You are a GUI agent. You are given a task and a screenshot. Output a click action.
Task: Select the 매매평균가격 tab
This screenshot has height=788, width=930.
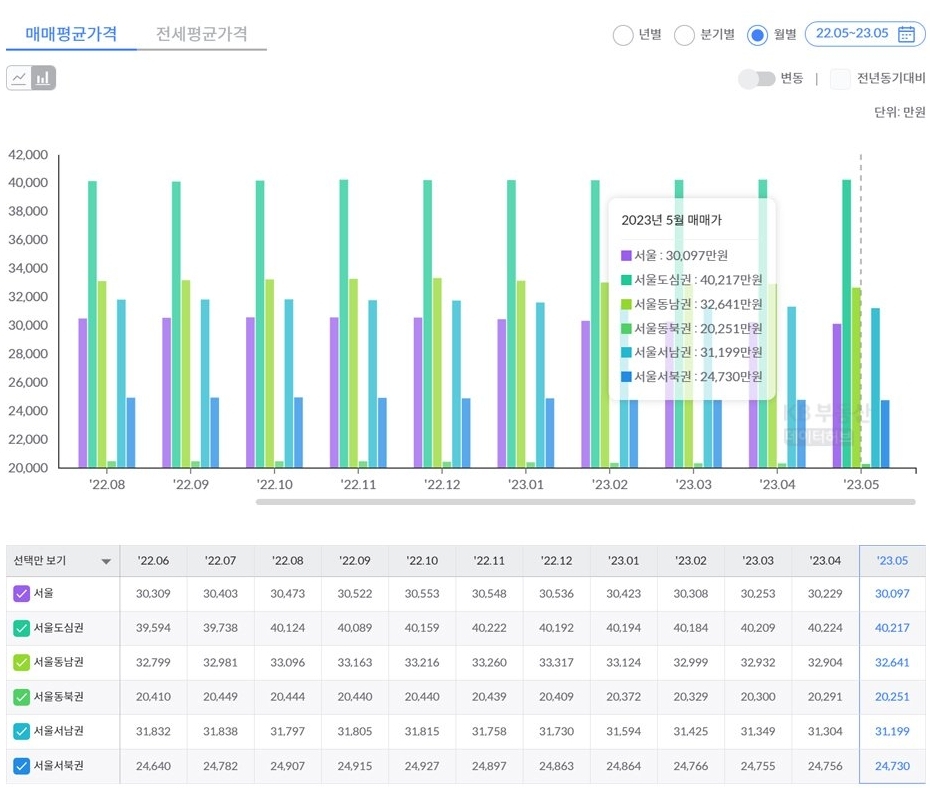(71, 34)
